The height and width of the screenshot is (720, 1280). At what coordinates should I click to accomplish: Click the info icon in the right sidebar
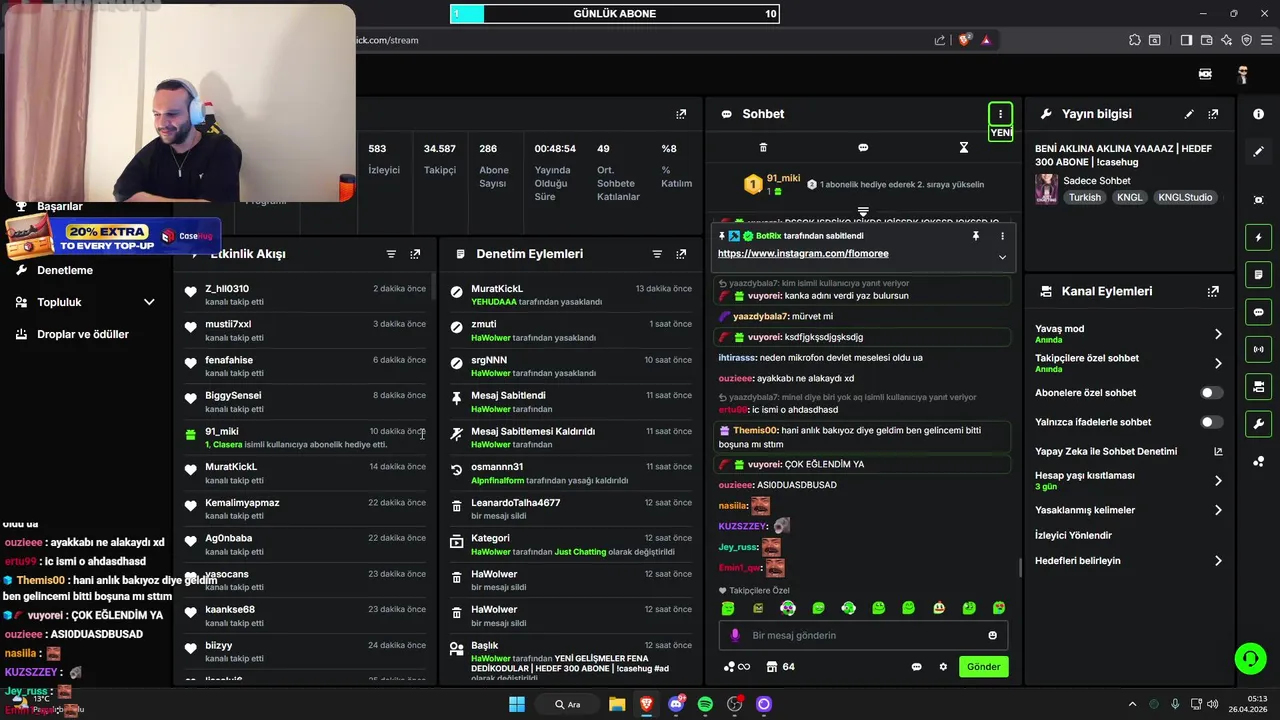[x=1258, y=114]
